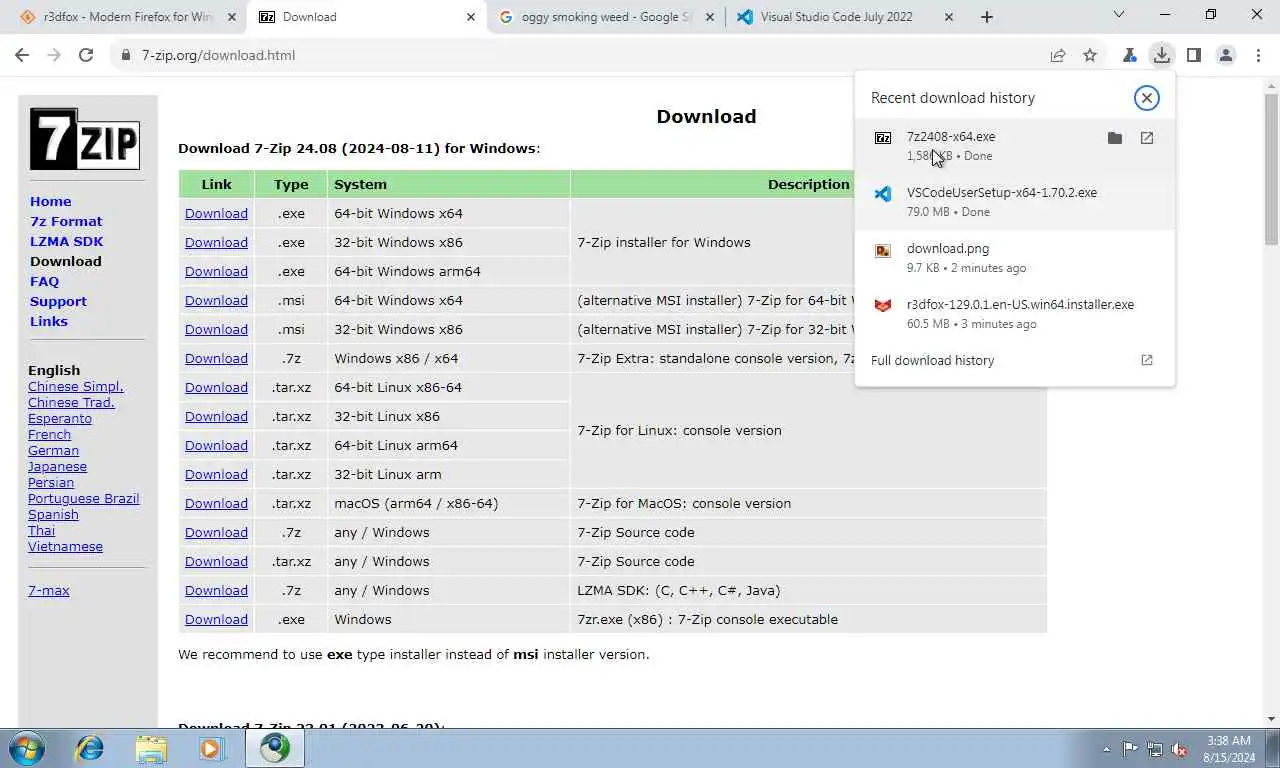This screenshot has width=1280, height=768.
Task: Click the taskbar clock showing 3:38 AM
Action: tap(1229, 749)
